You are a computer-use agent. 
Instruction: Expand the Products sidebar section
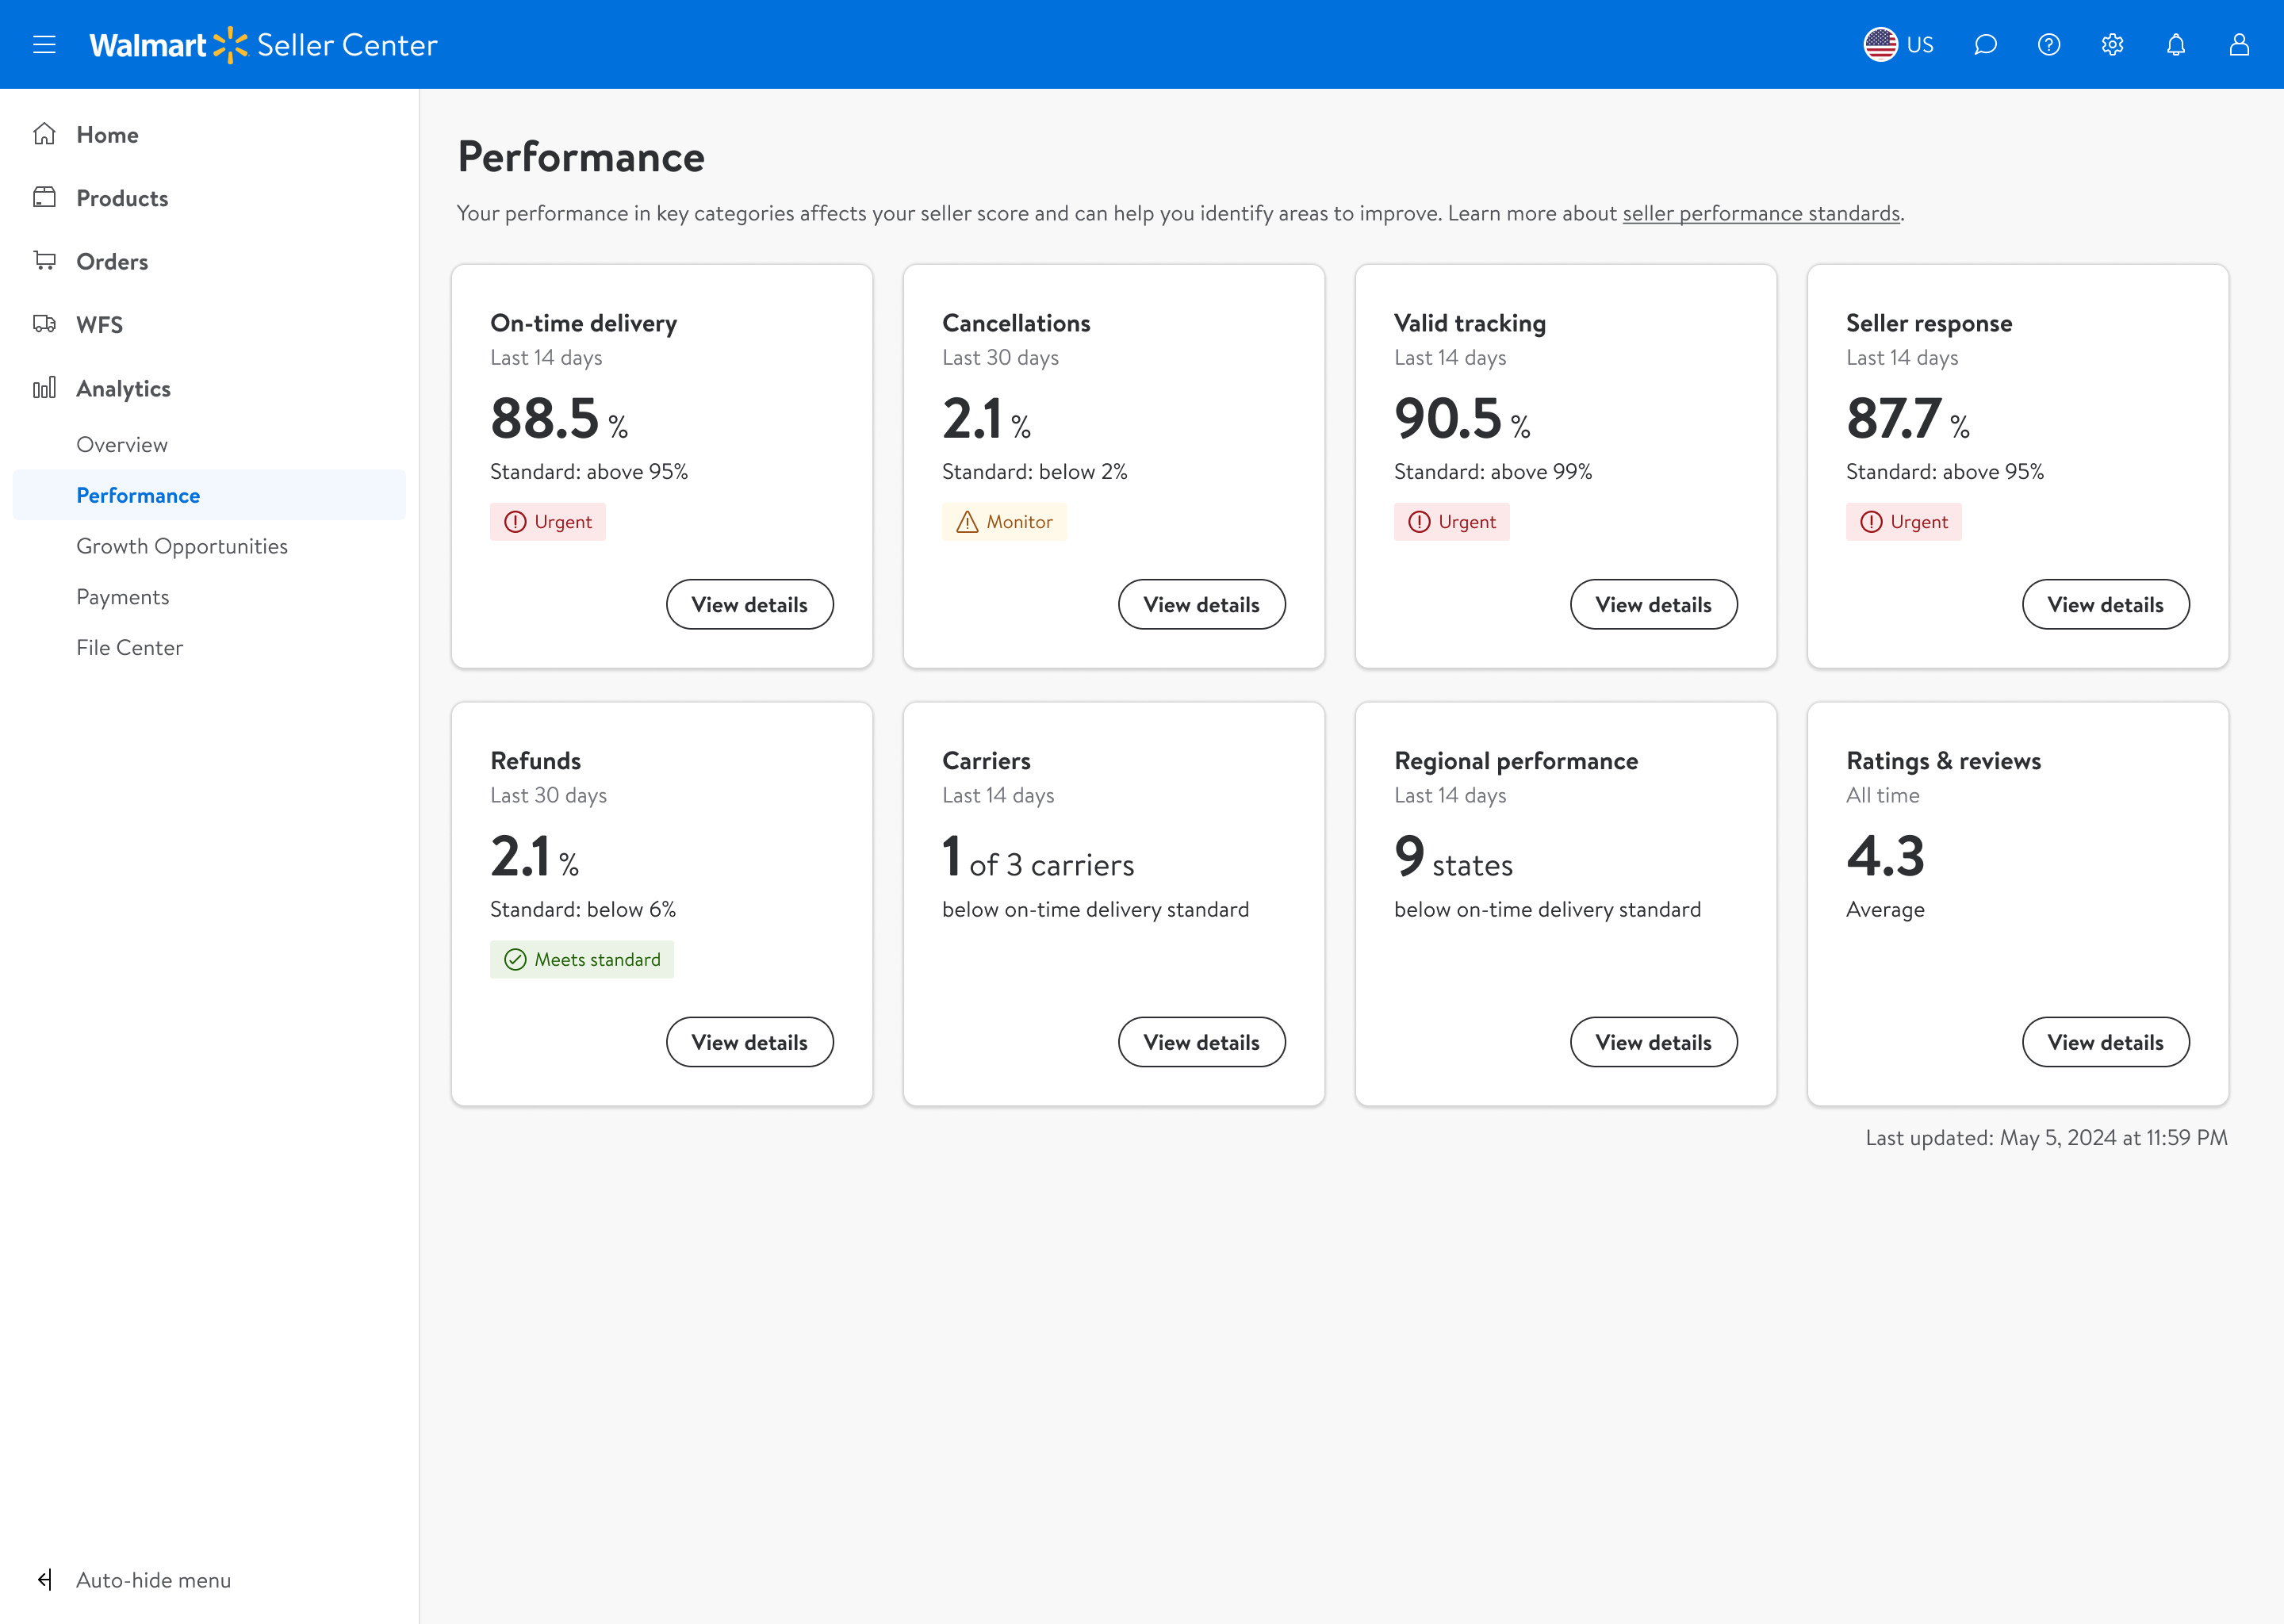tap(122, 198)
